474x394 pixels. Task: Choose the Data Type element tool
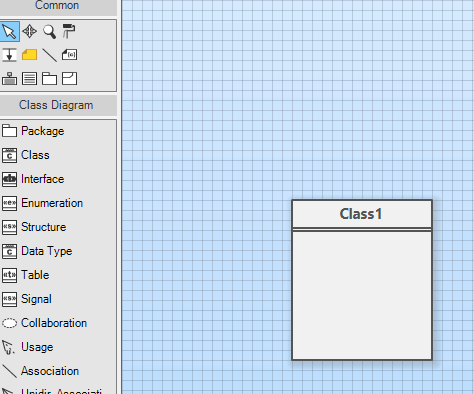(x=58, y=251)
